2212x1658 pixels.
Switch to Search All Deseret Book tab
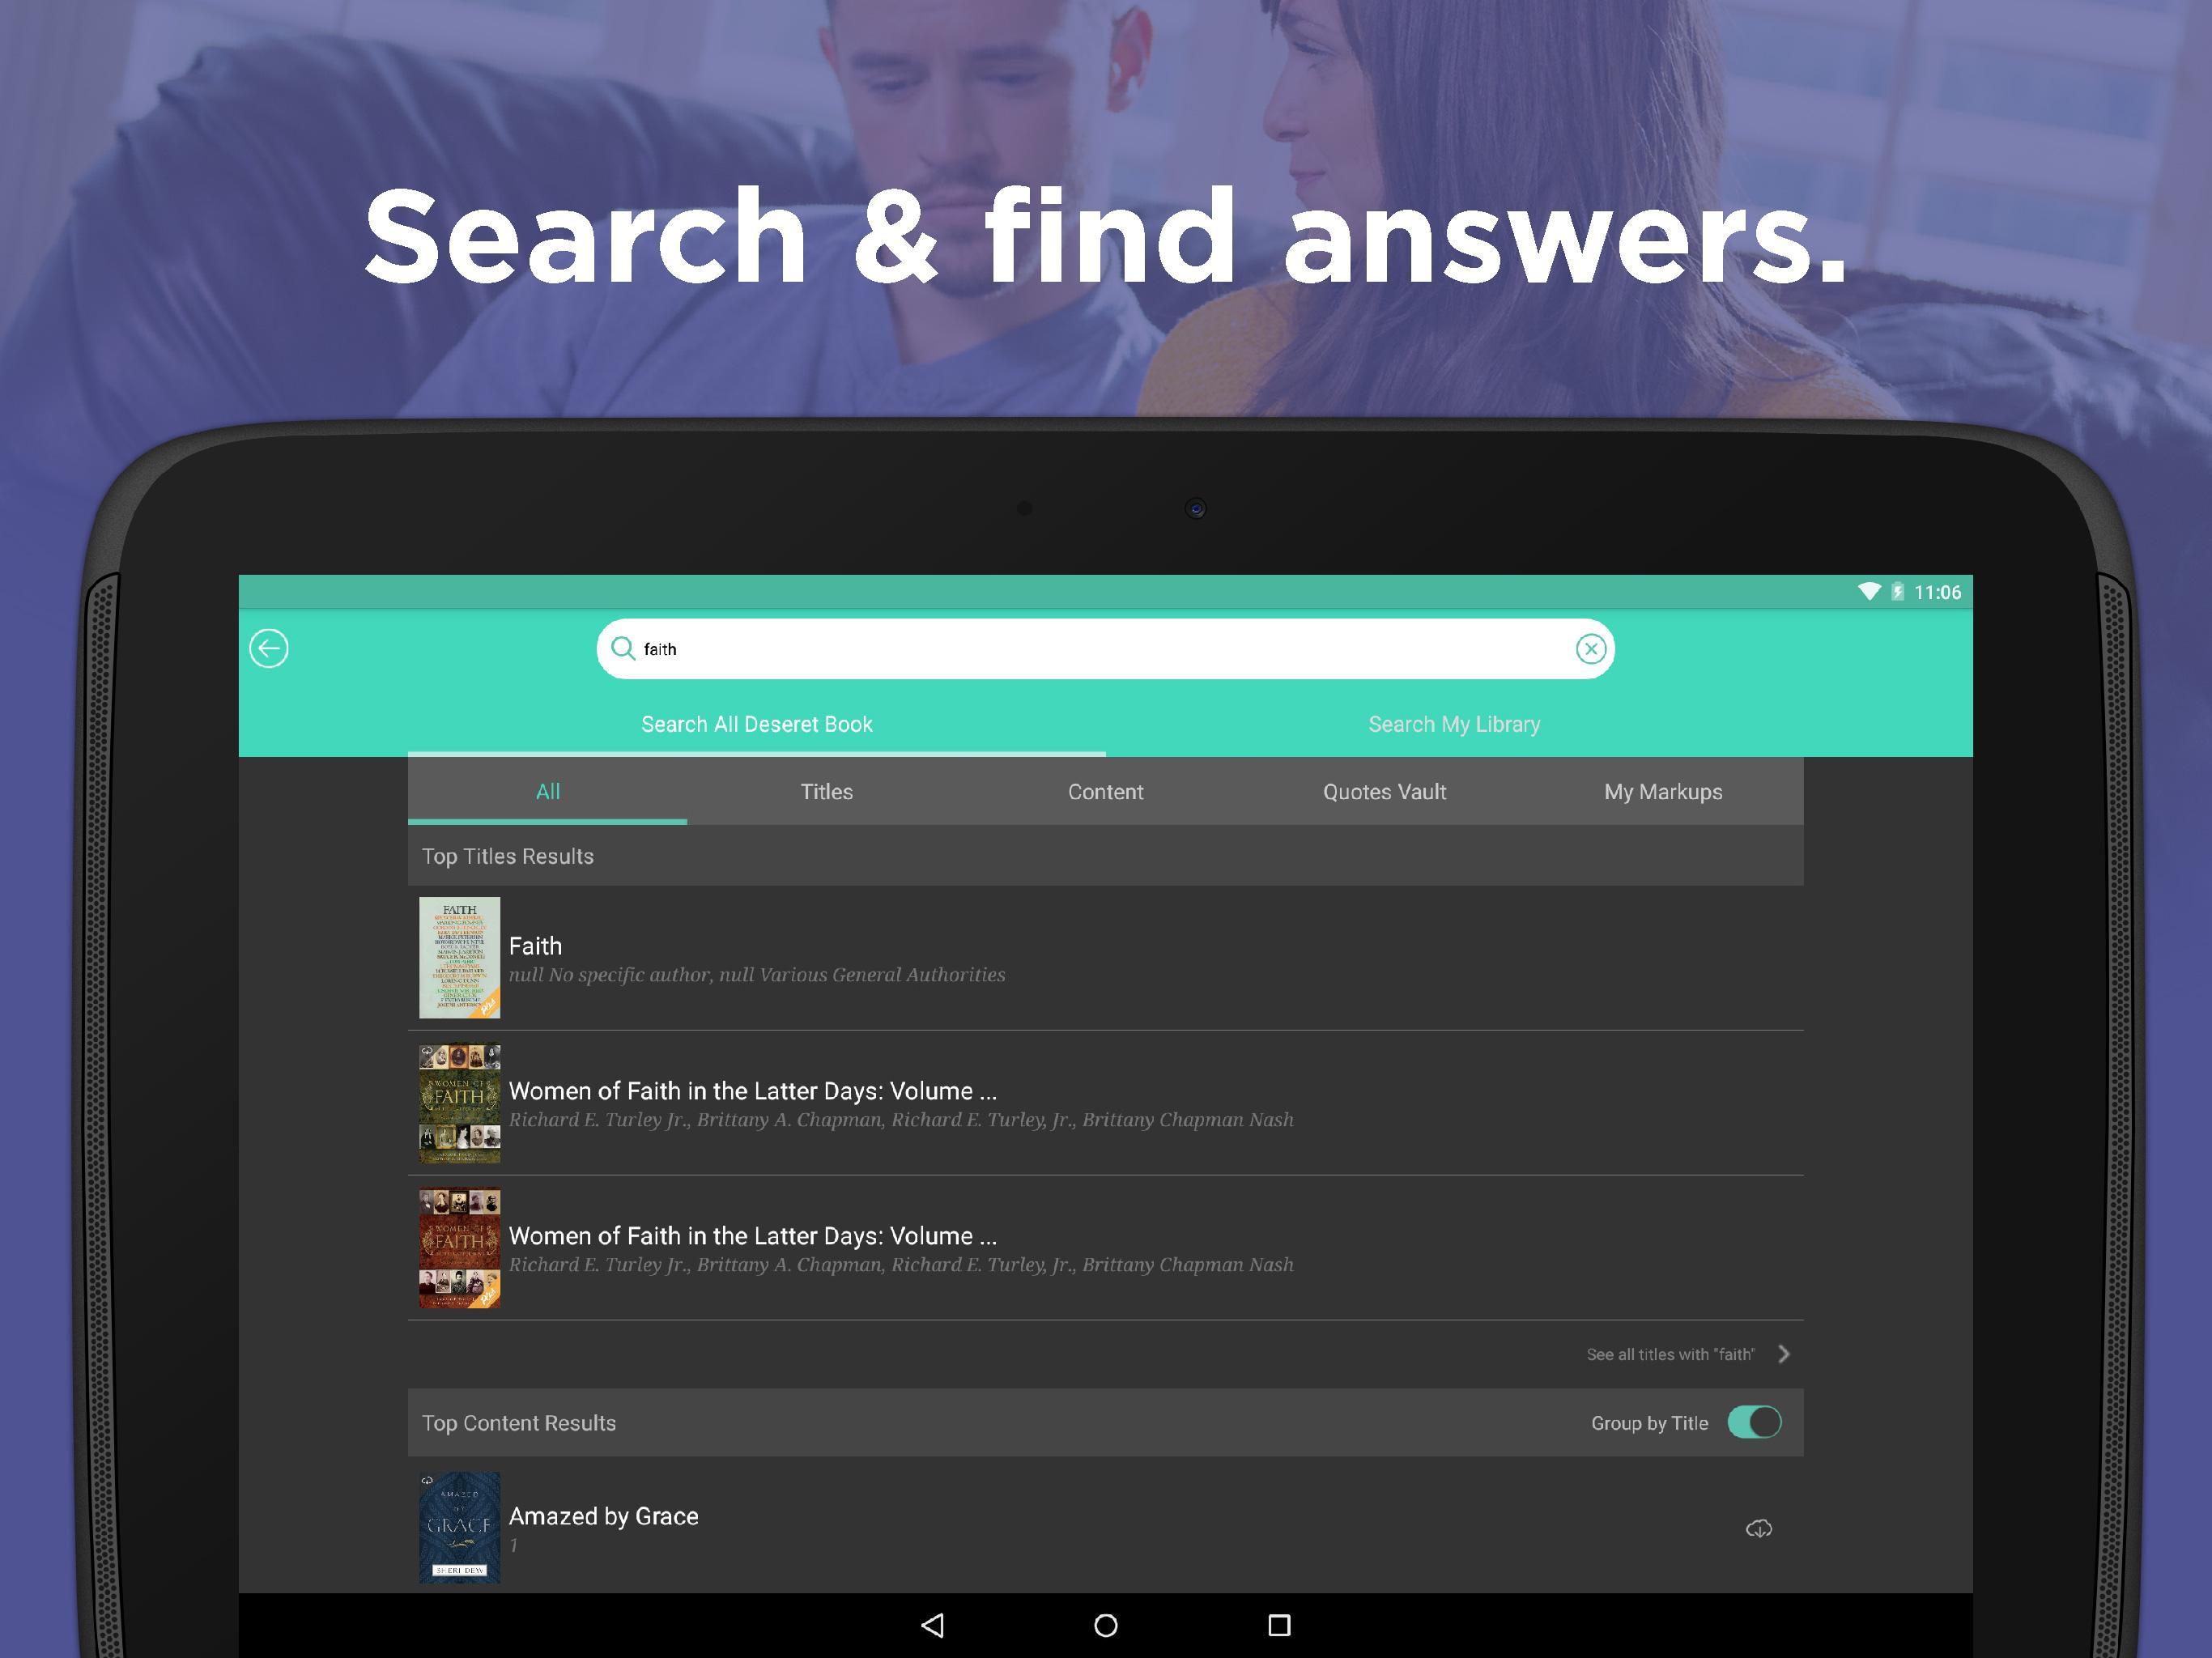tap(756, 723)
